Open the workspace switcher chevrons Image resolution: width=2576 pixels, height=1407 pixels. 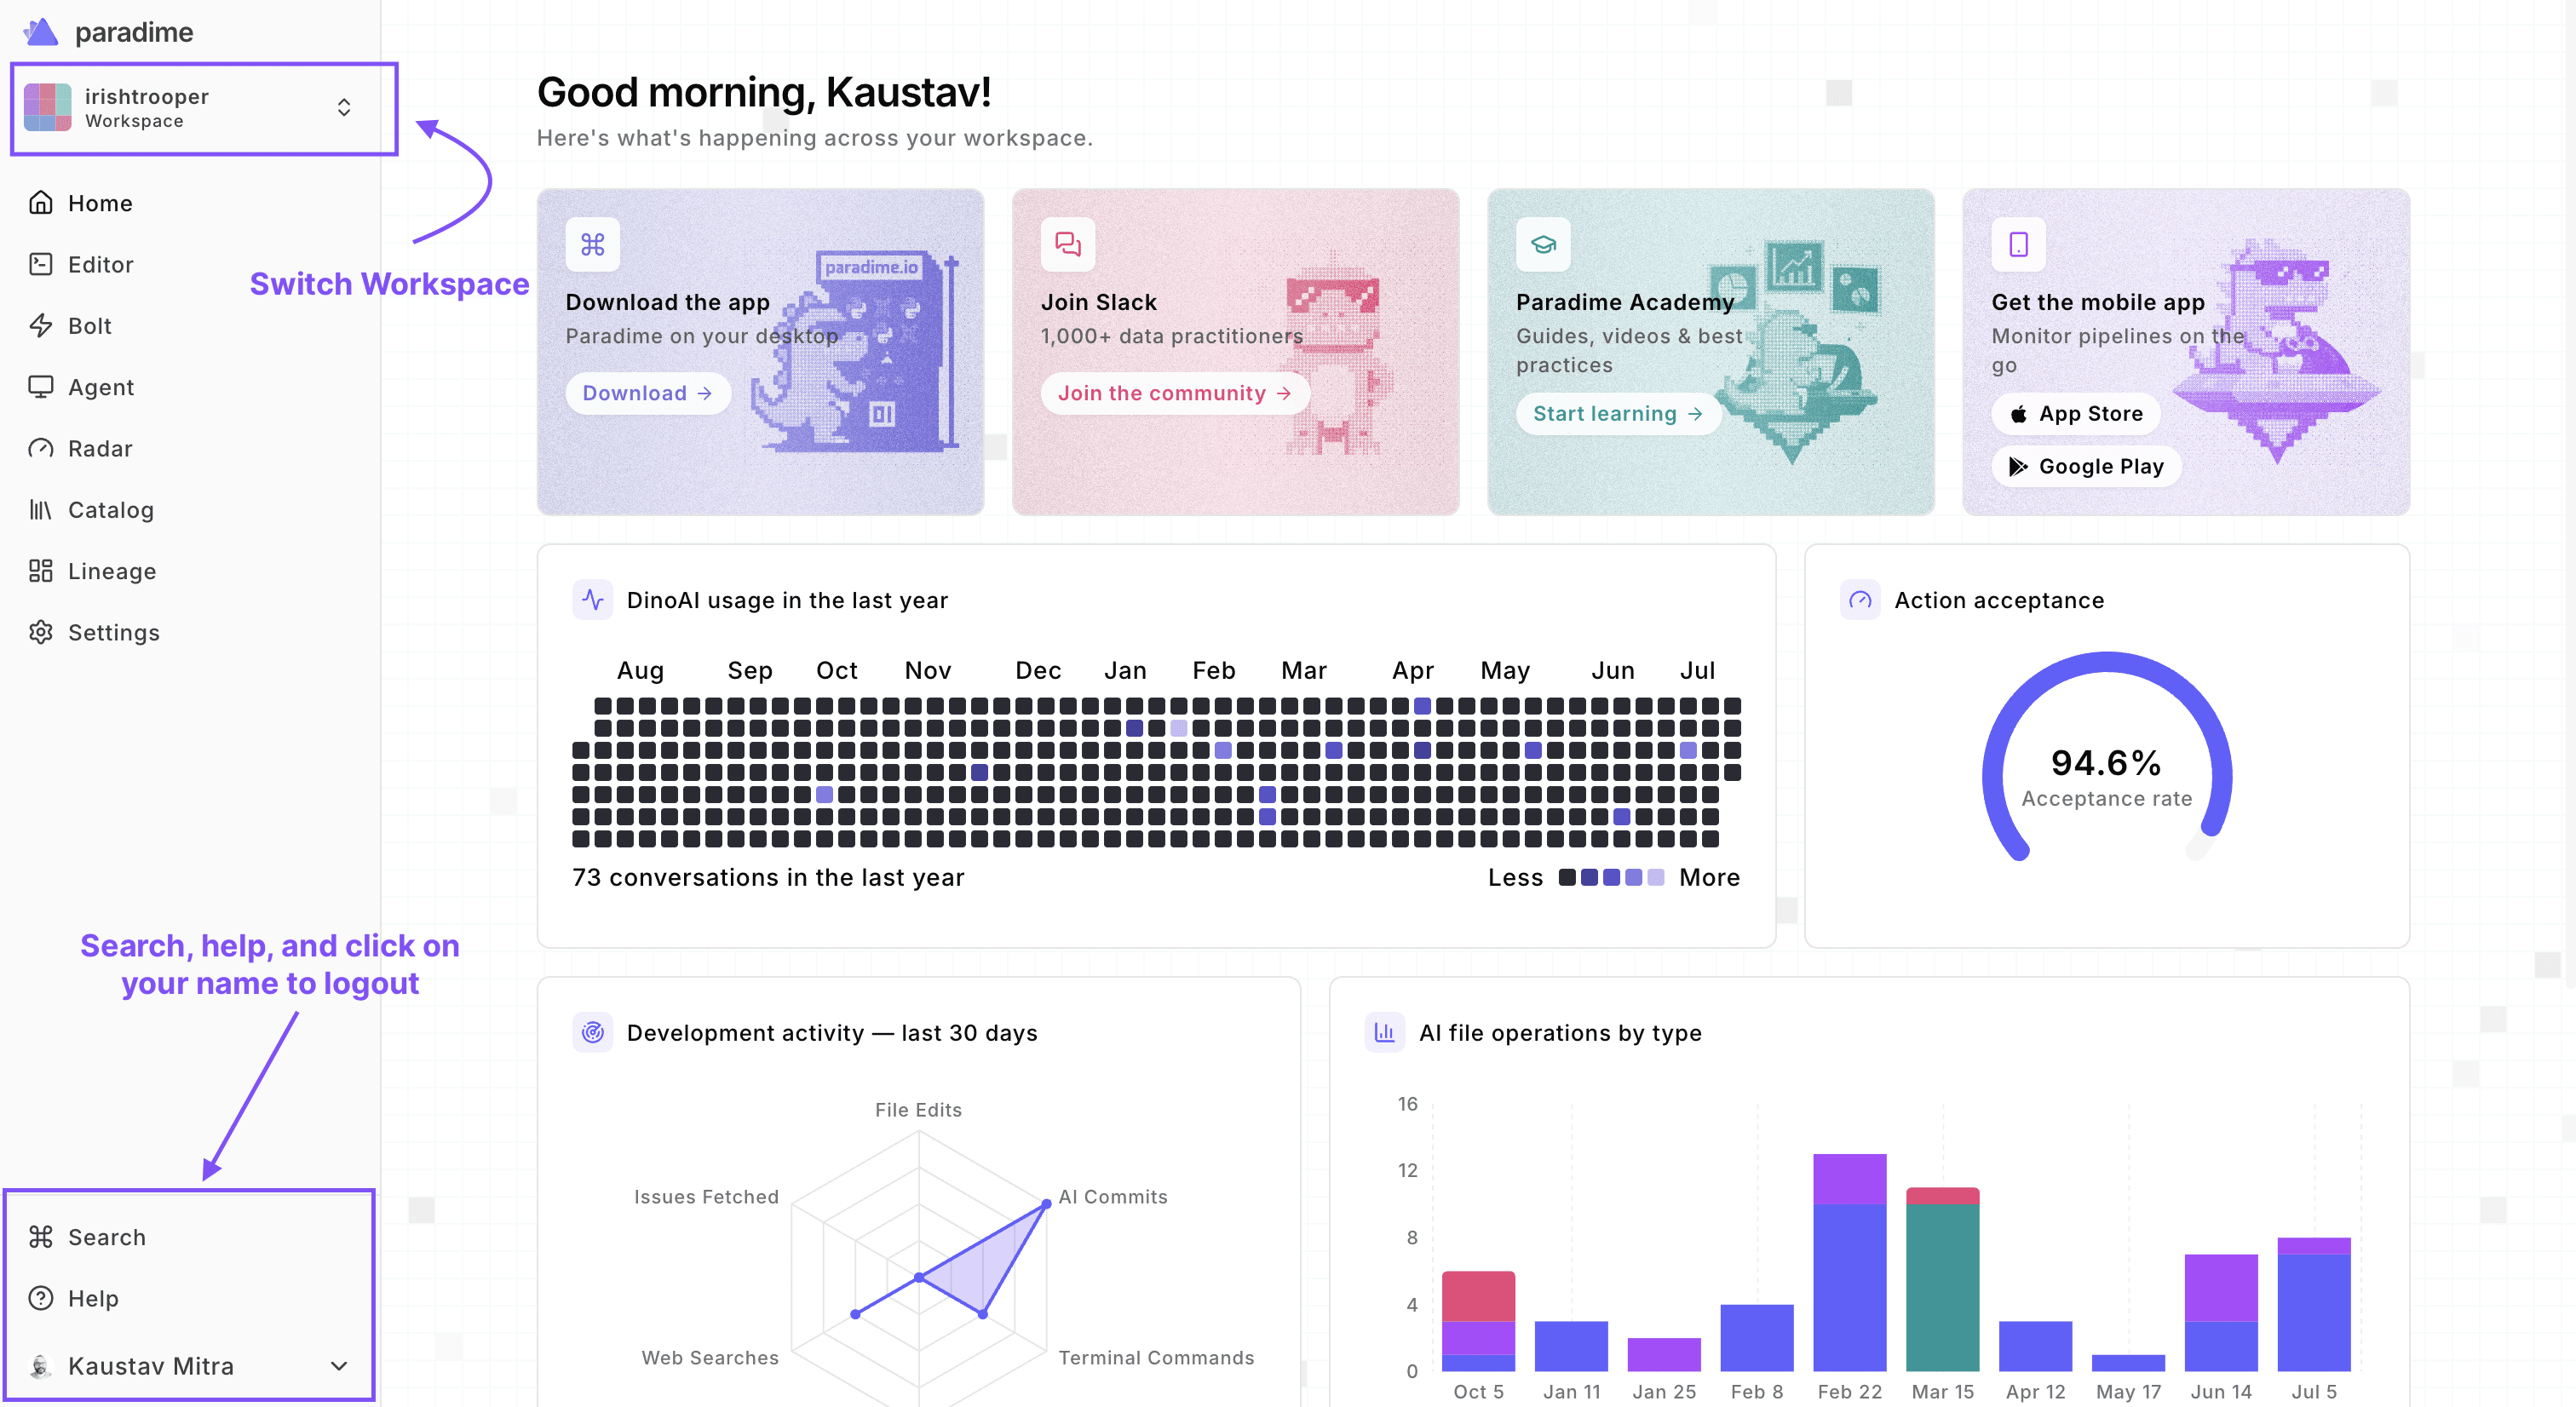[x=344, y=107]
